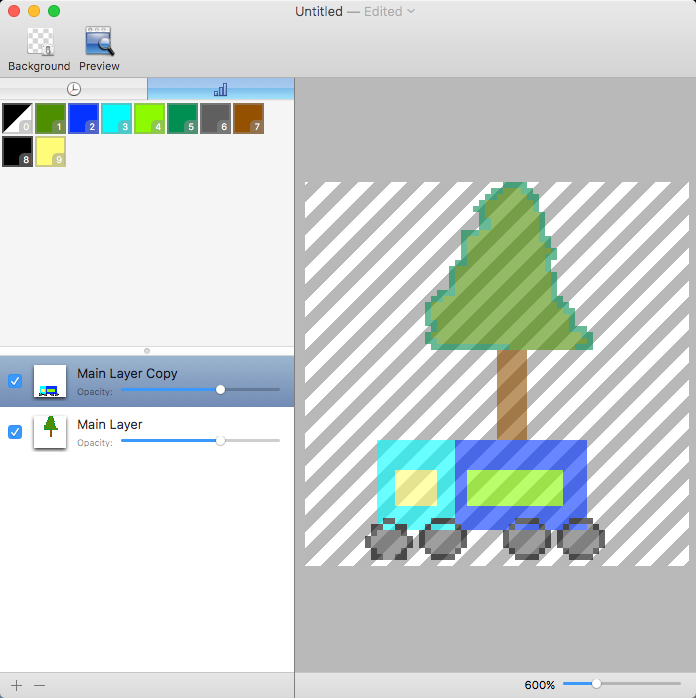This screenshot has height=698, width=696.
Task: Open the Preview tool
Action: click(x=99, y=42)
